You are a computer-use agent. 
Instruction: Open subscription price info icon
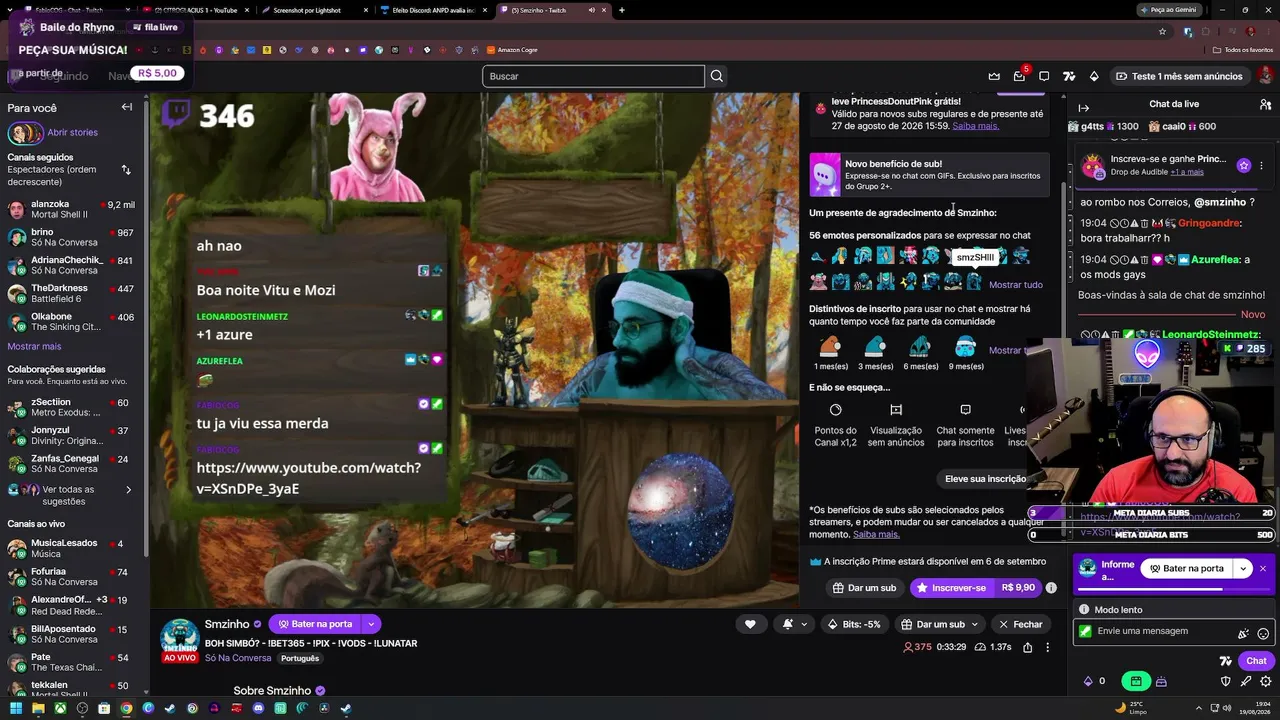1051,588
